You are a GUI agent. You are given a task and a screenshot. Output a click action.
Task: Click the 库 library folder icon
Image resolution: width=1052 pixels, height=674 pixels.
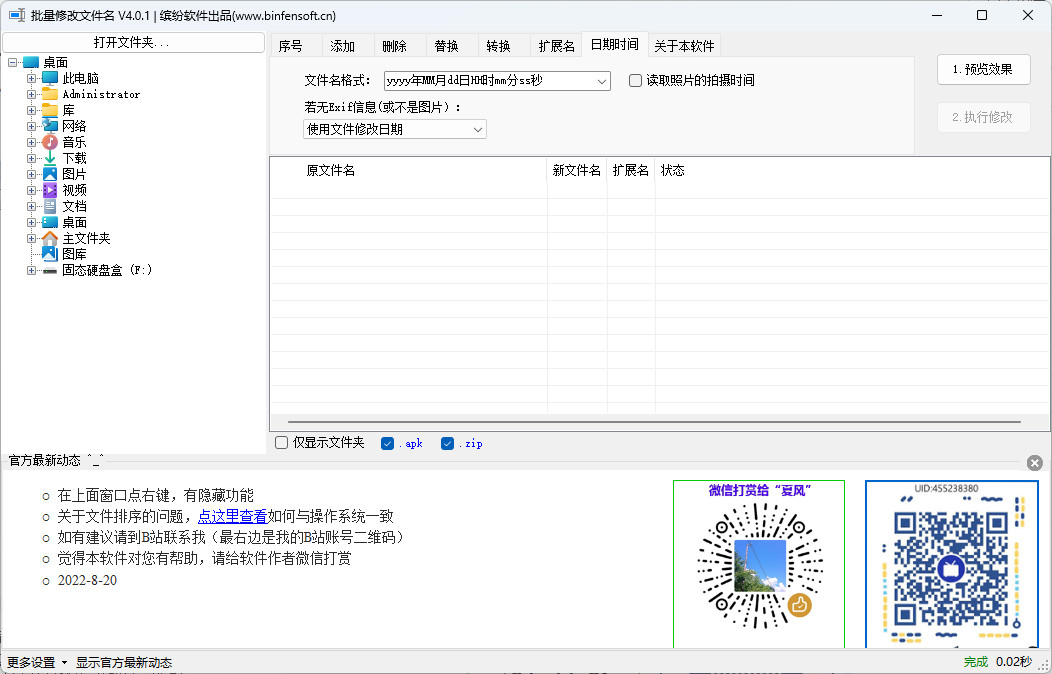(50, 111)
